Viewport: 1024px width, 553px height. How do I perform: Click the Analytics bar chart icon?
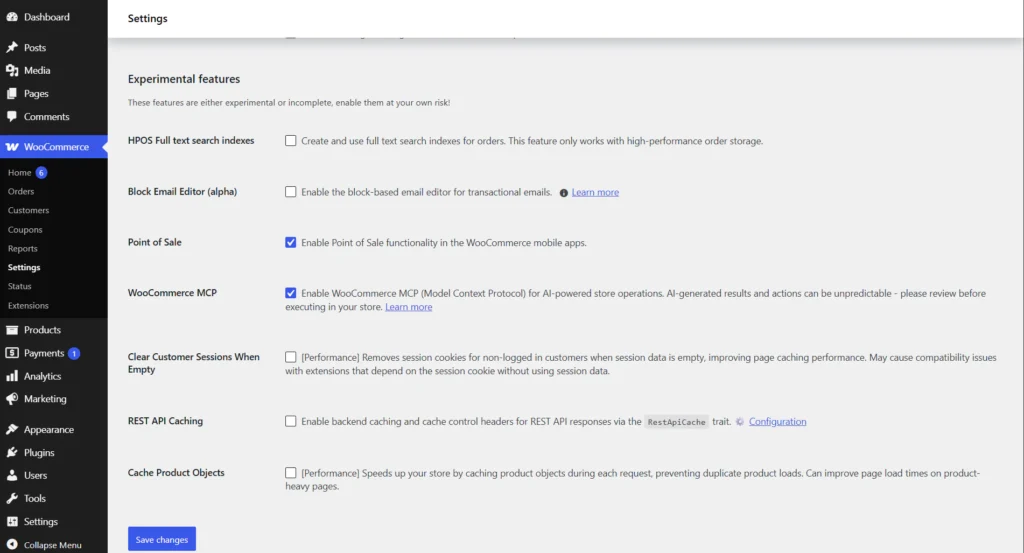(x=12, y=376)
